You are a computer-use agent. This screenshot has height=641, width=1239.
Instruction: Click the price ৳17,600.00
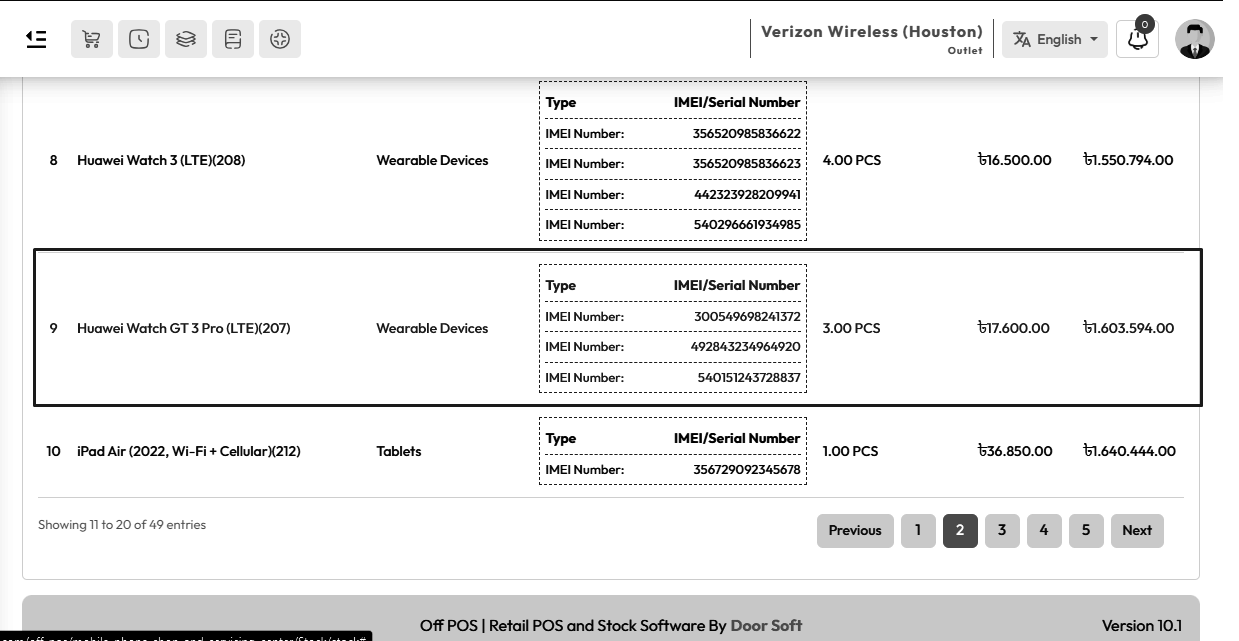click(1014, 328)
